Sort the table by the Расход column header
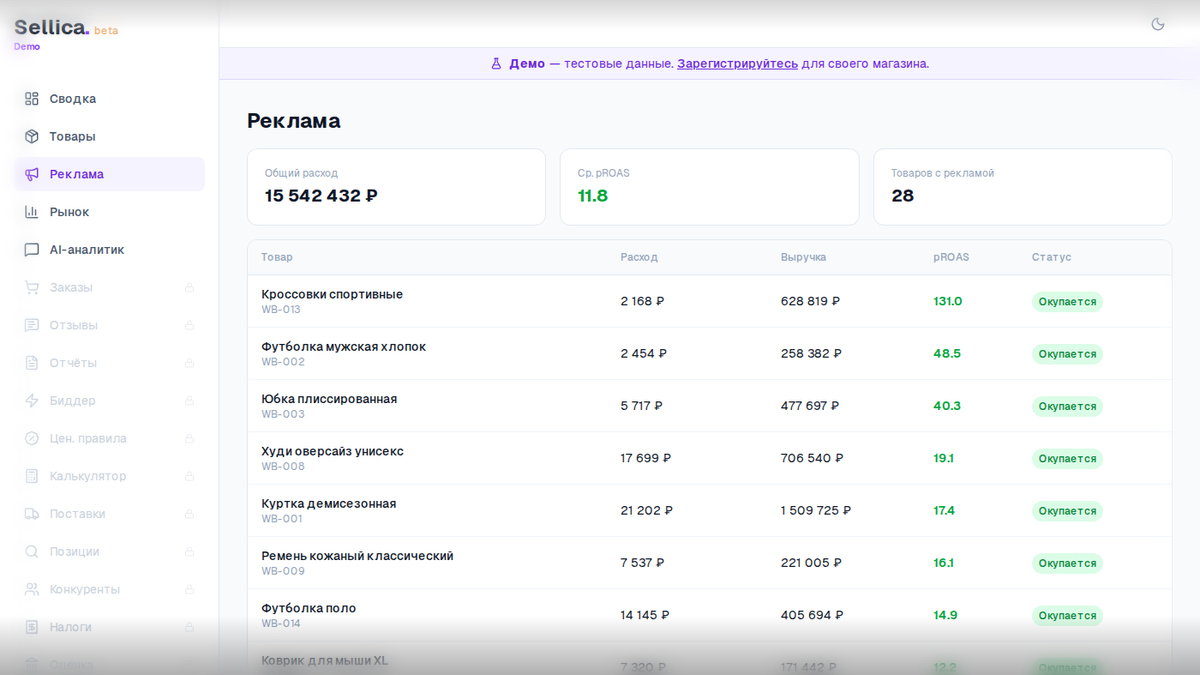The image size is (1200, 675). tap(638, 257)
